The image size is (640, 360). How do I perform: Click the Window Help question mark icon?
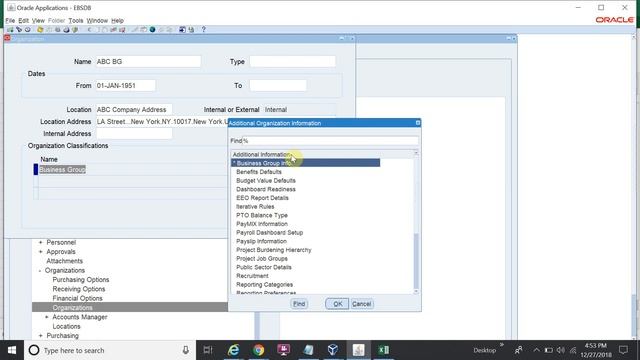tap(203, 29)
